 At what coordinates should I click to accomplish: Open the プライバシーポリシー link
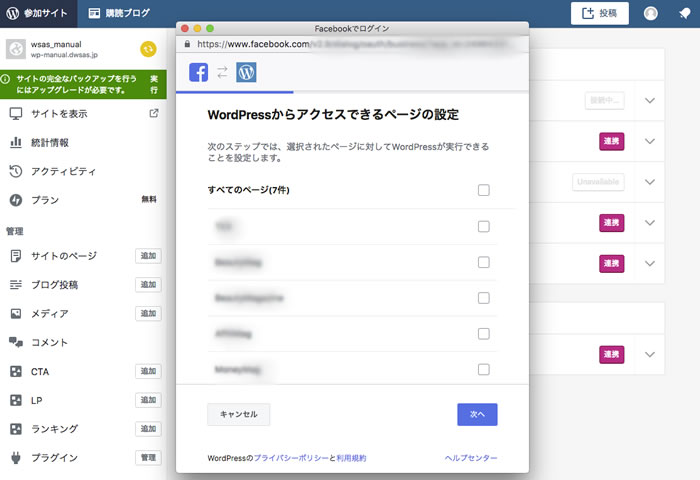coord(291,458)
